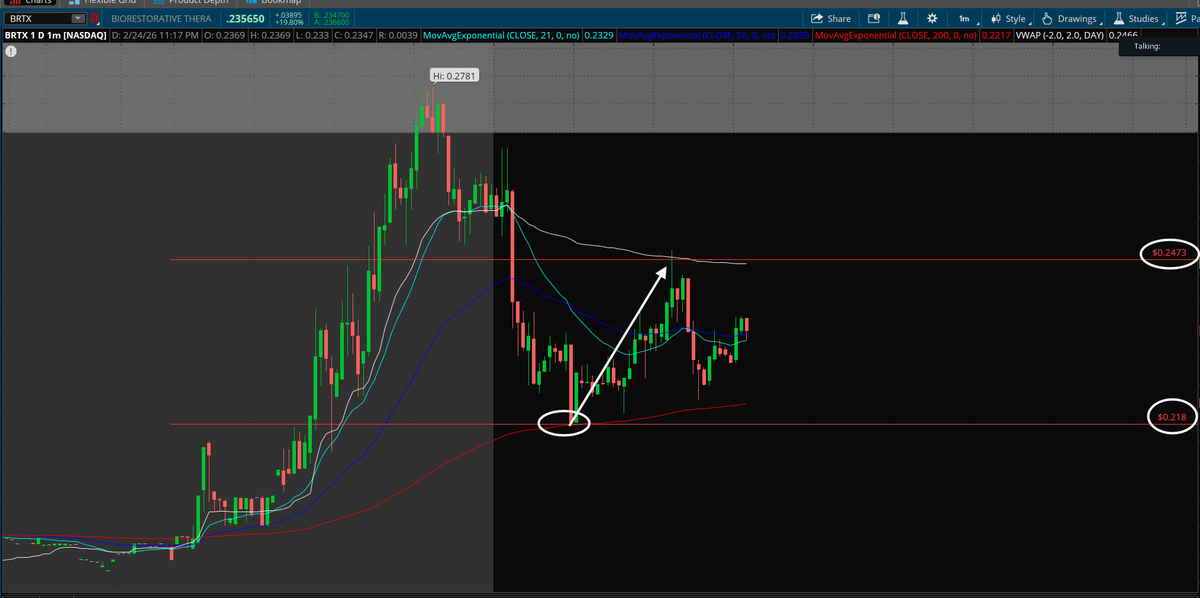The width and height of the screenshot is (1200, 598).
Task: Click the O: 0.2369 open value
Action: tap(225, 35)
